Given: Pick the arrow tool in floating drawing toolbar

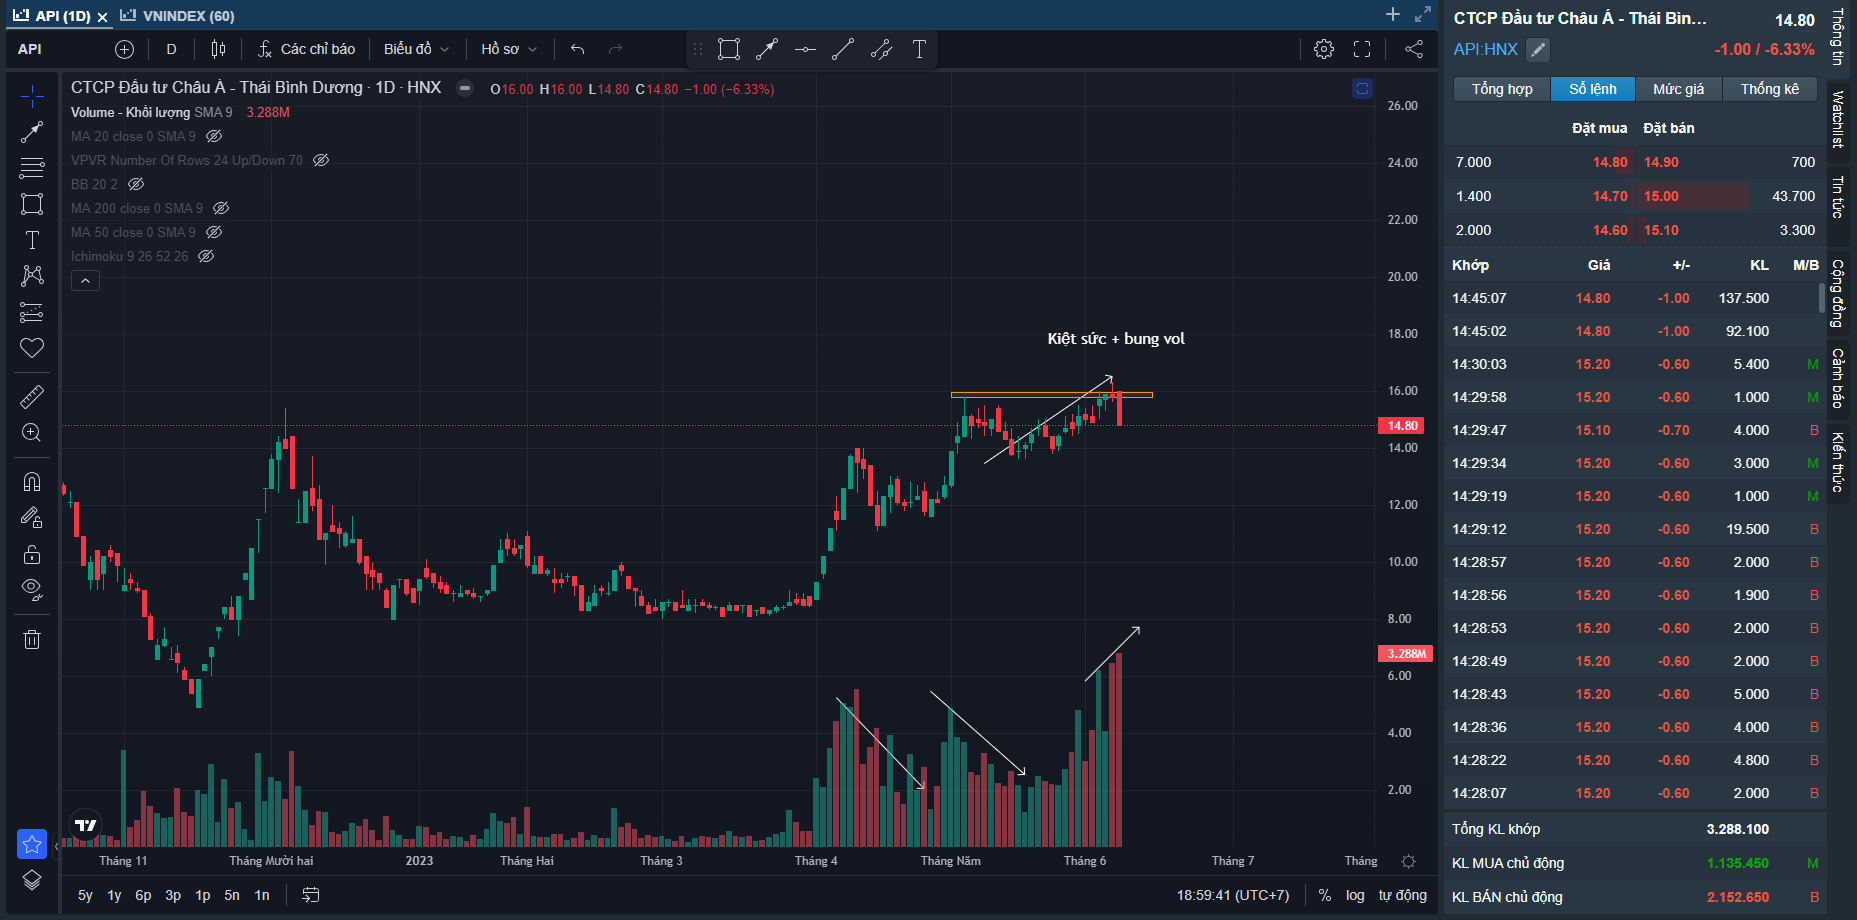Looking at the screenshot, I should click(x=767, y=49).
